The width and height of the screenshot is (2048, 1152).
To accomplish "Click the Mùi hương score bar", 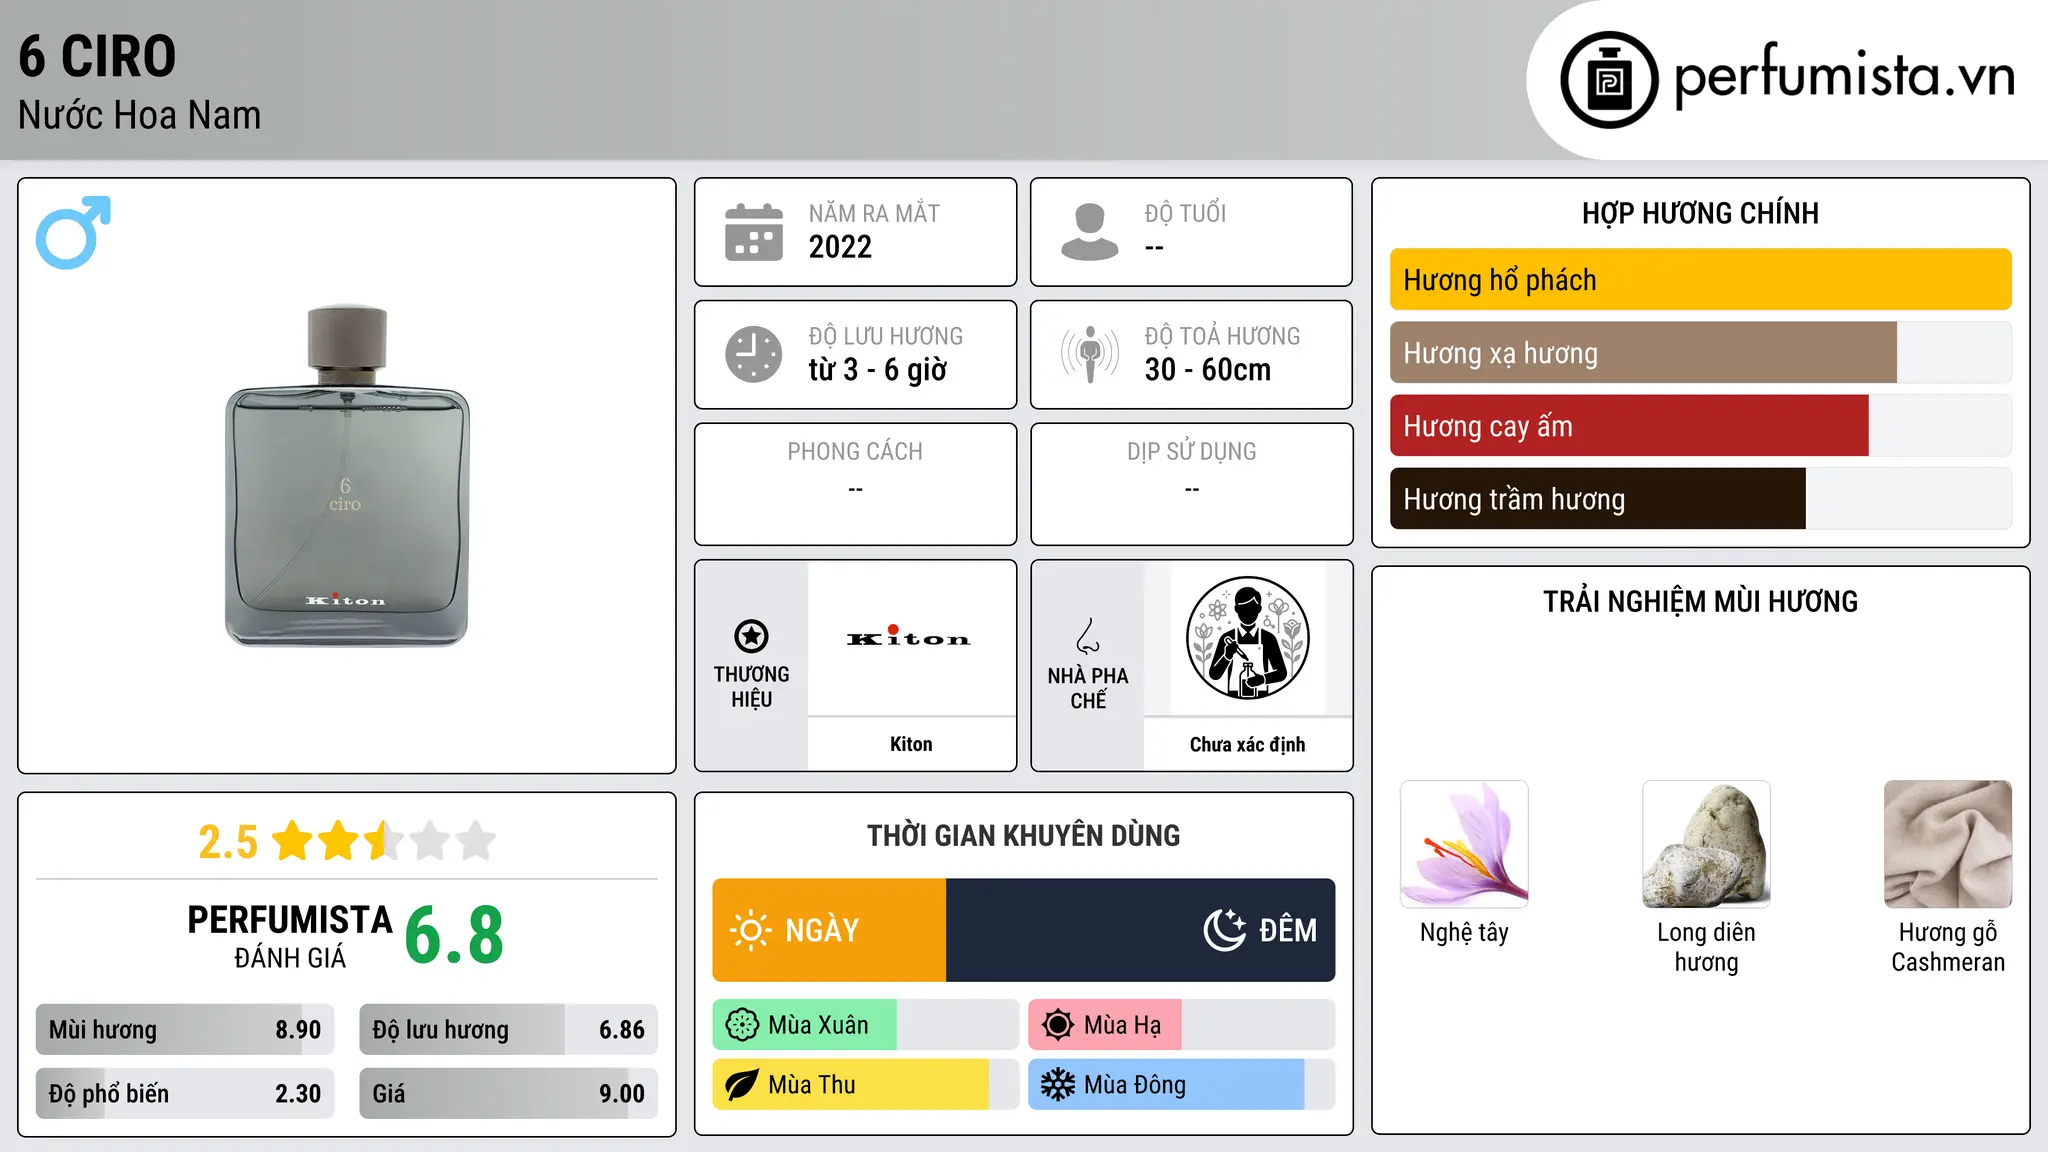I will (185, 1030).
